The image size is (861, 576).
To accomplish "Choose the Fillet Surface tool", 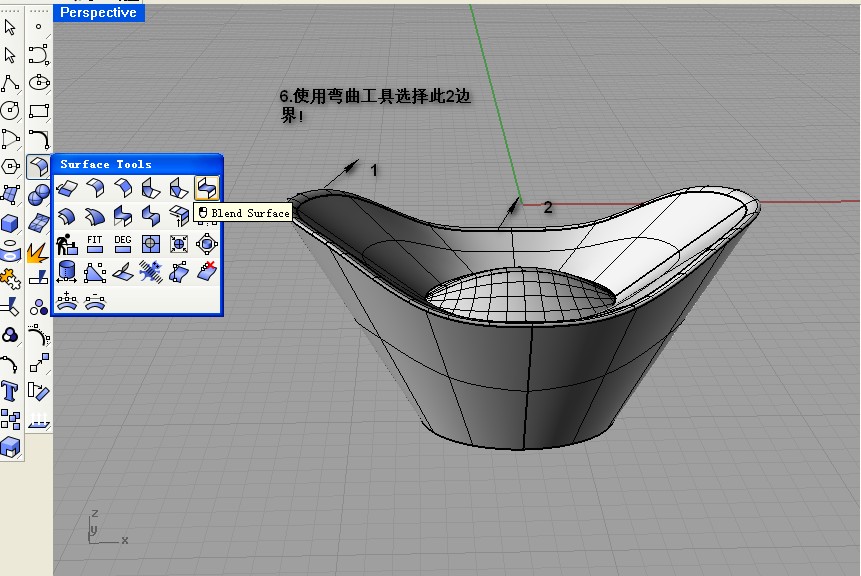I will [95, 188].
